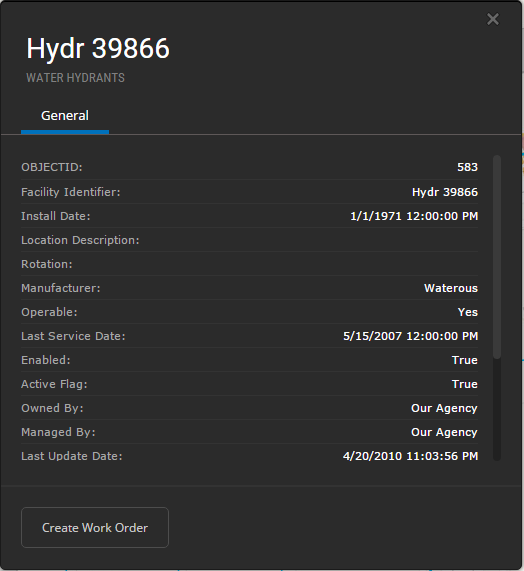The height and width of the screenshot is (571, 524).
Task: Select the Last Service Date value
Action: (x=410, y=336)
